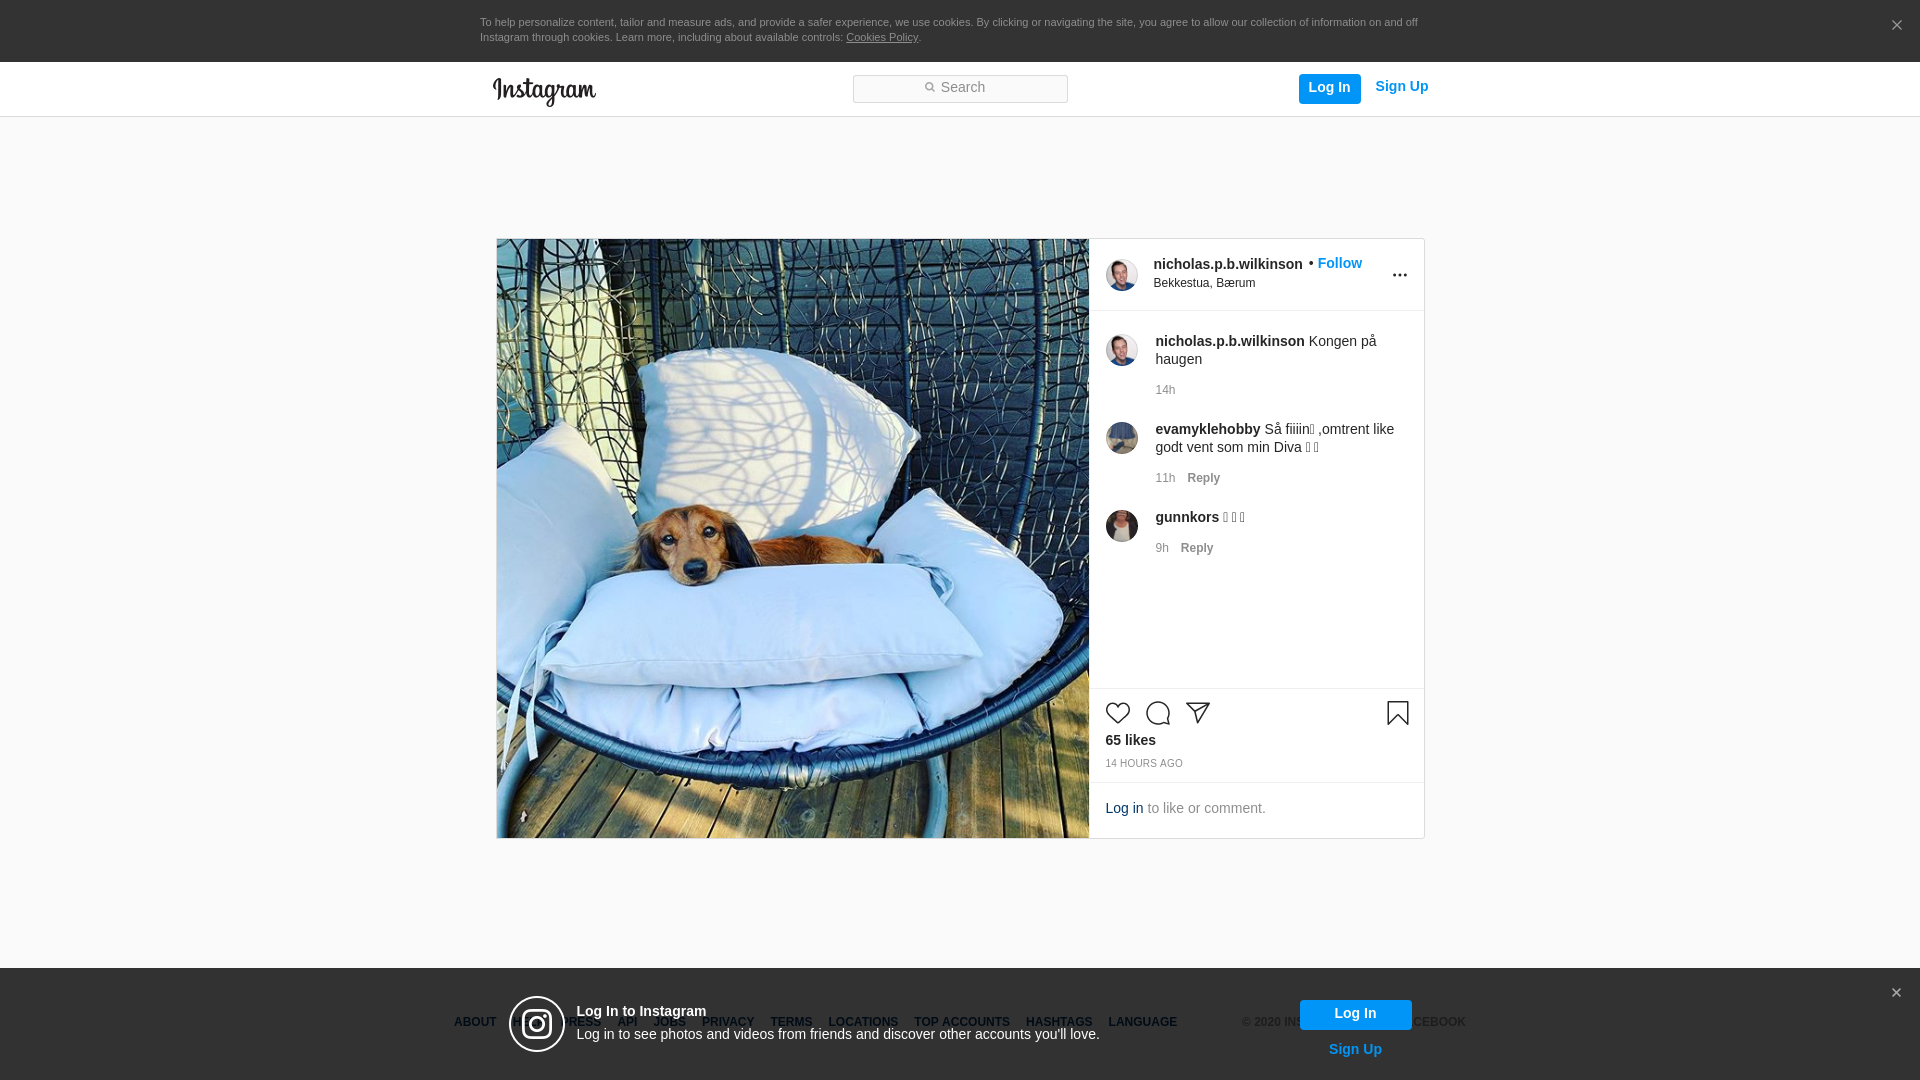Open the HASHTAGS footer link
This screenshot has width=1920, height=1080.
tap(1058, 1022)
